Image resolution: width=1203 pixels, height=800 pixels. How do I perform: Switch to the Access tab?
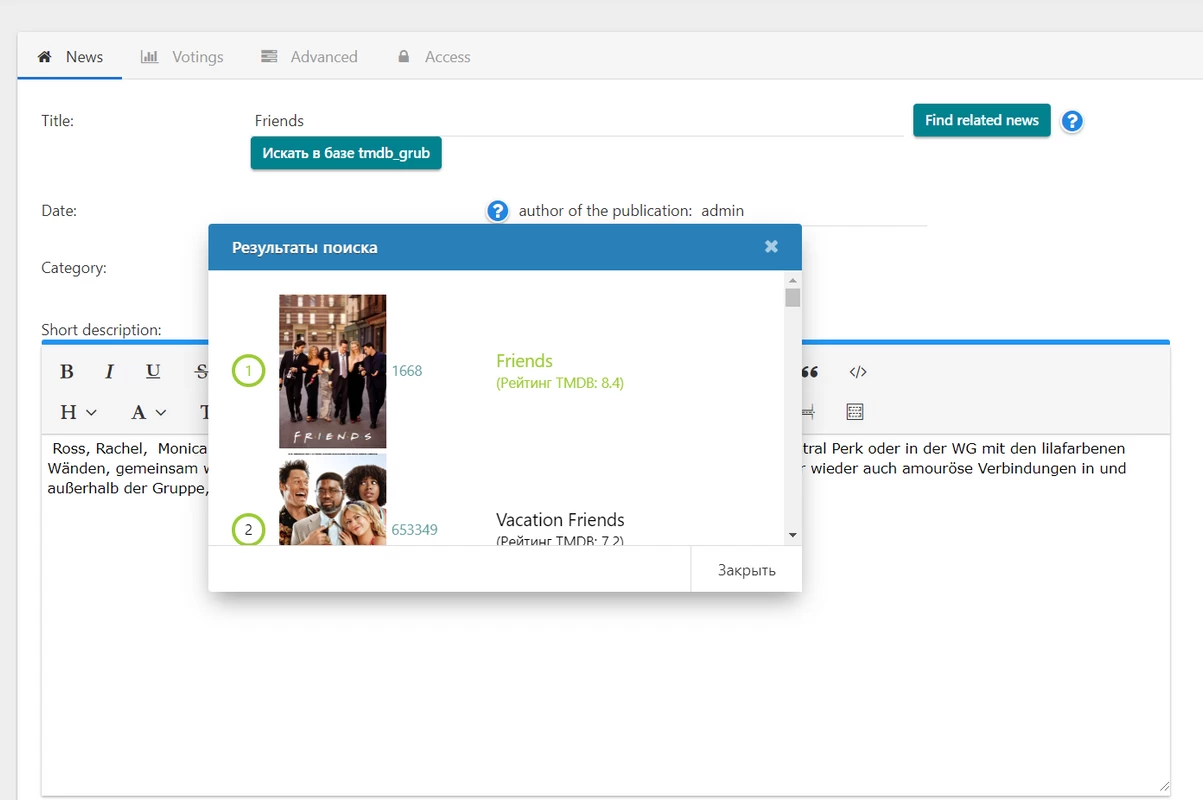point(434,57)
